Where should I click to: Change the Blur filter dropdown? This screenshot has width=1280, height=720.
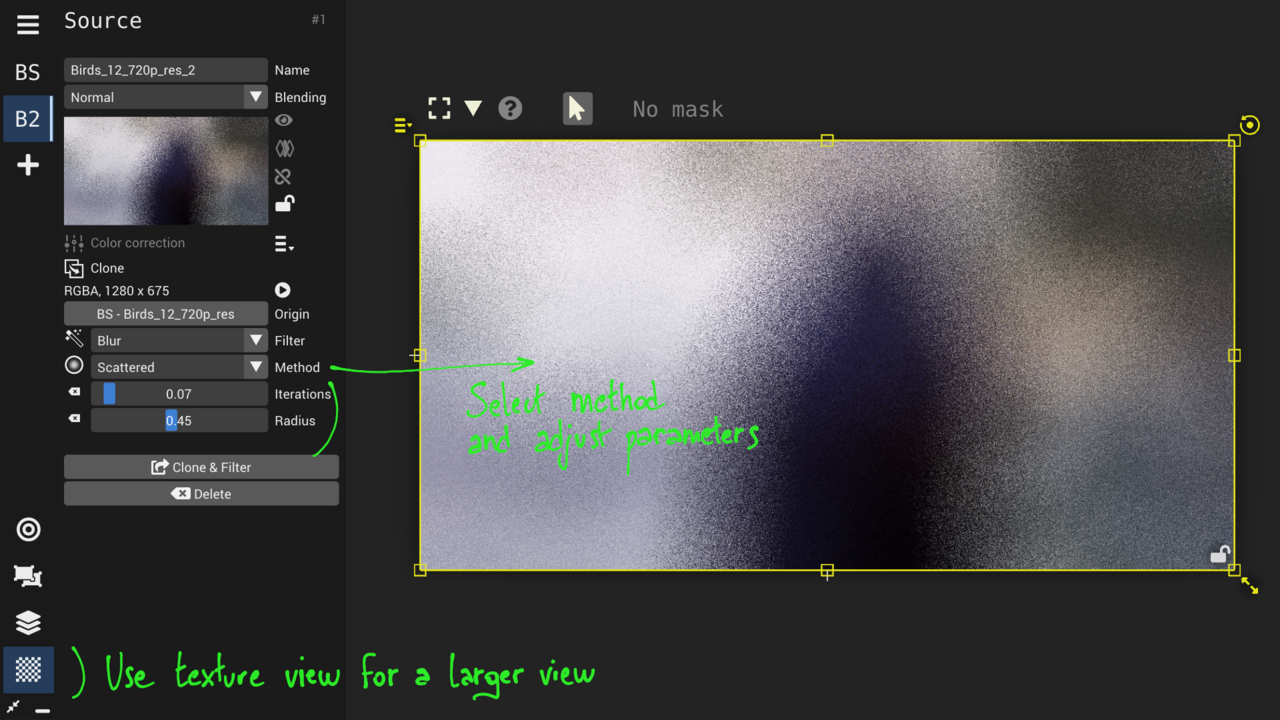click(x=178, y=340)
